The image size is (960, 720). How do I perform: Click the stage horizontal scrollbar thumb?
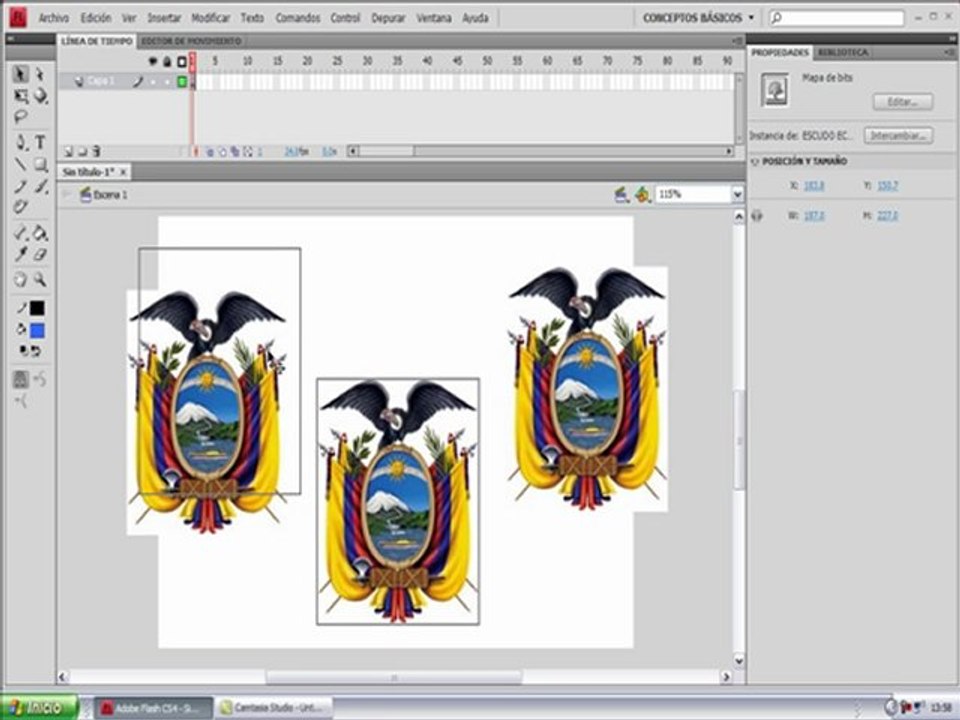394,677
